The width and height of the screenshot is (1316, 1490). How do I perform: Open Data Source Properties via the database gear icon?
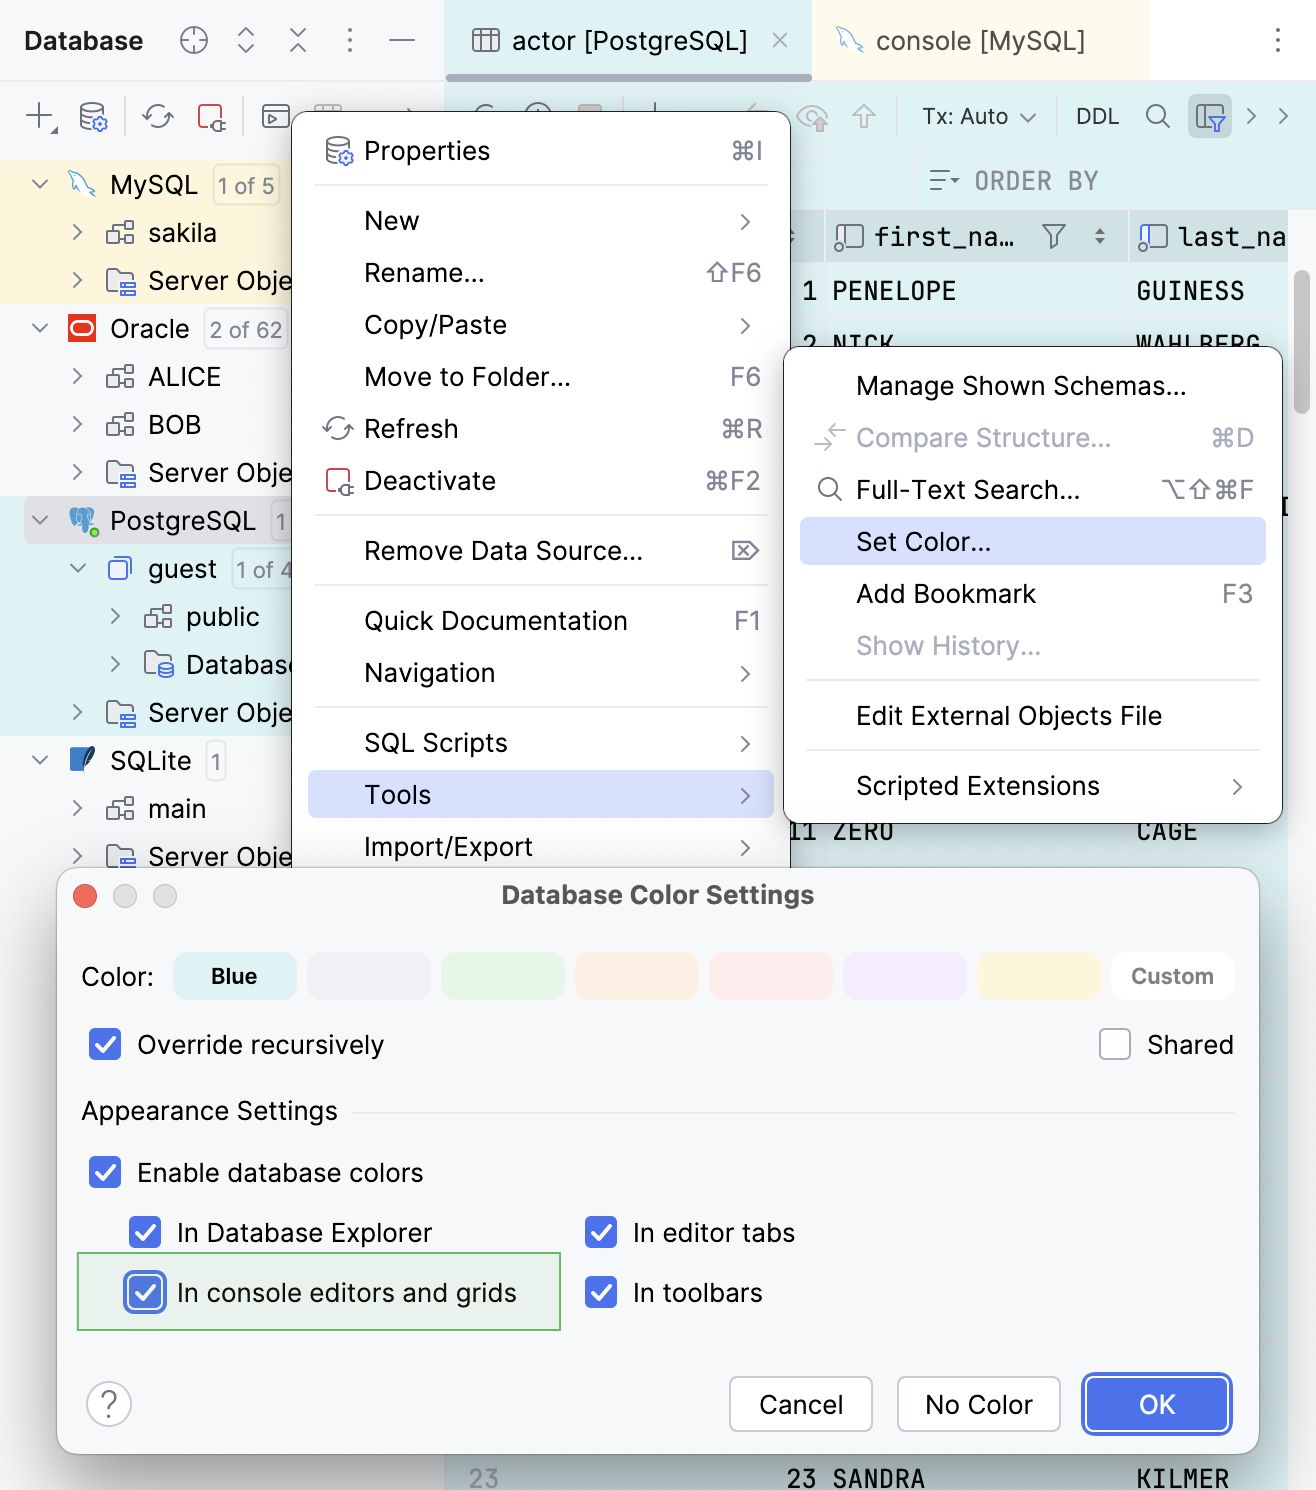(93, 117)
